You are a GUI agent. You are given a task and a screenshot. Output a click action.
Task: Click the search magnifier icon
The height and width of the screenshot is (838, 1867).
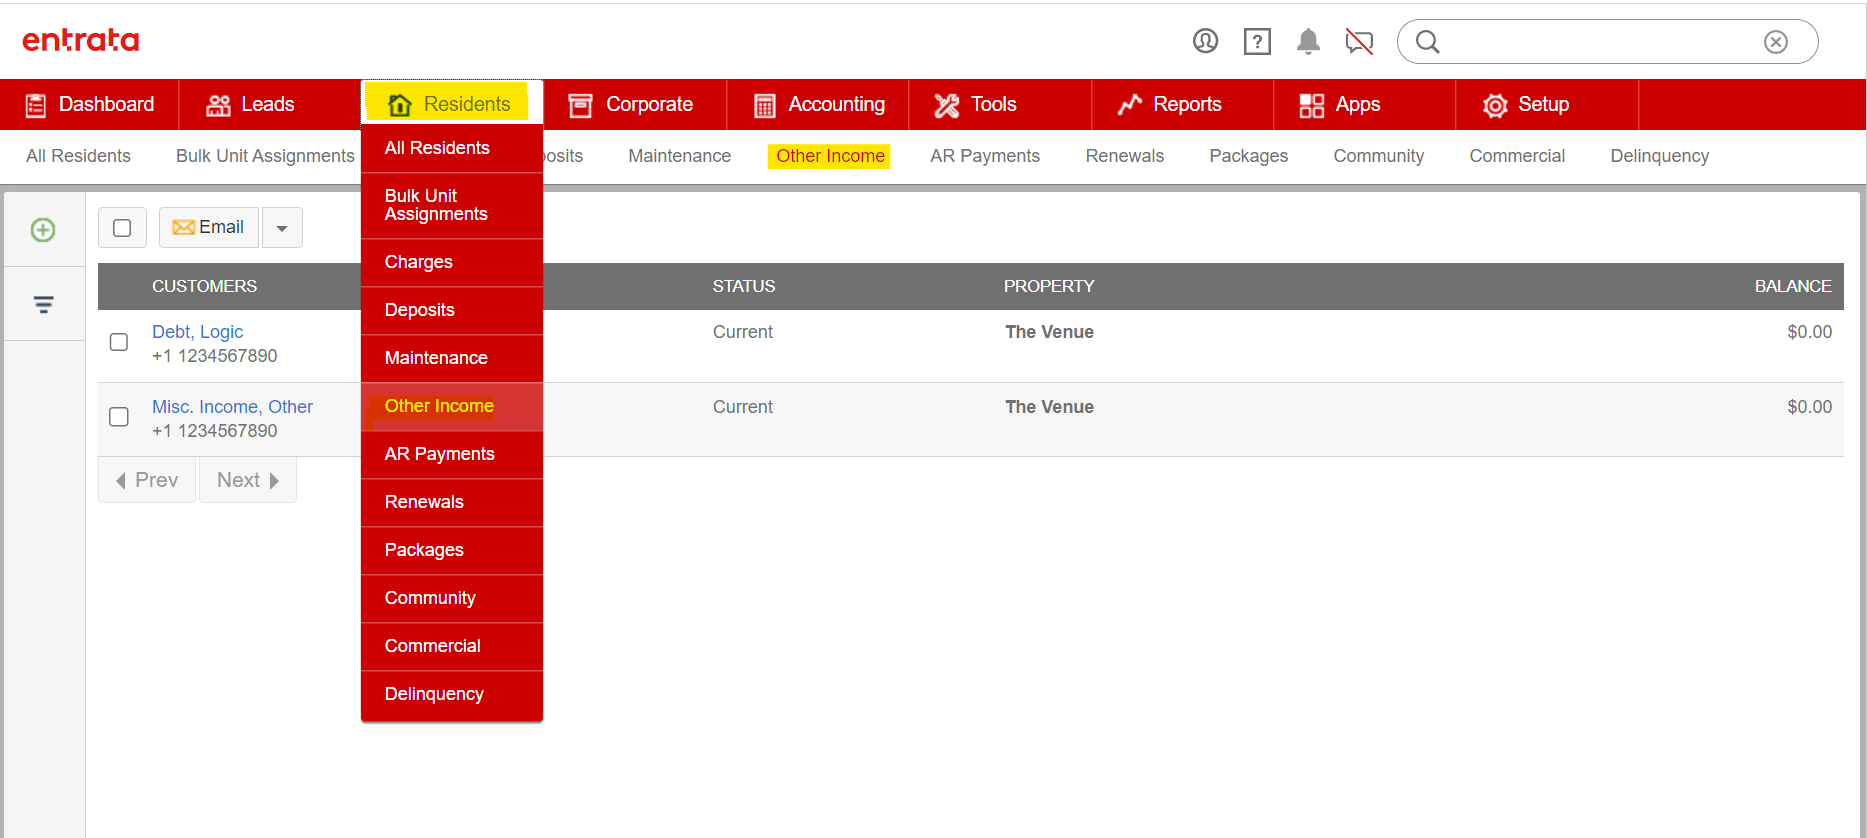pyautogui.click(x=1428, y=42)
